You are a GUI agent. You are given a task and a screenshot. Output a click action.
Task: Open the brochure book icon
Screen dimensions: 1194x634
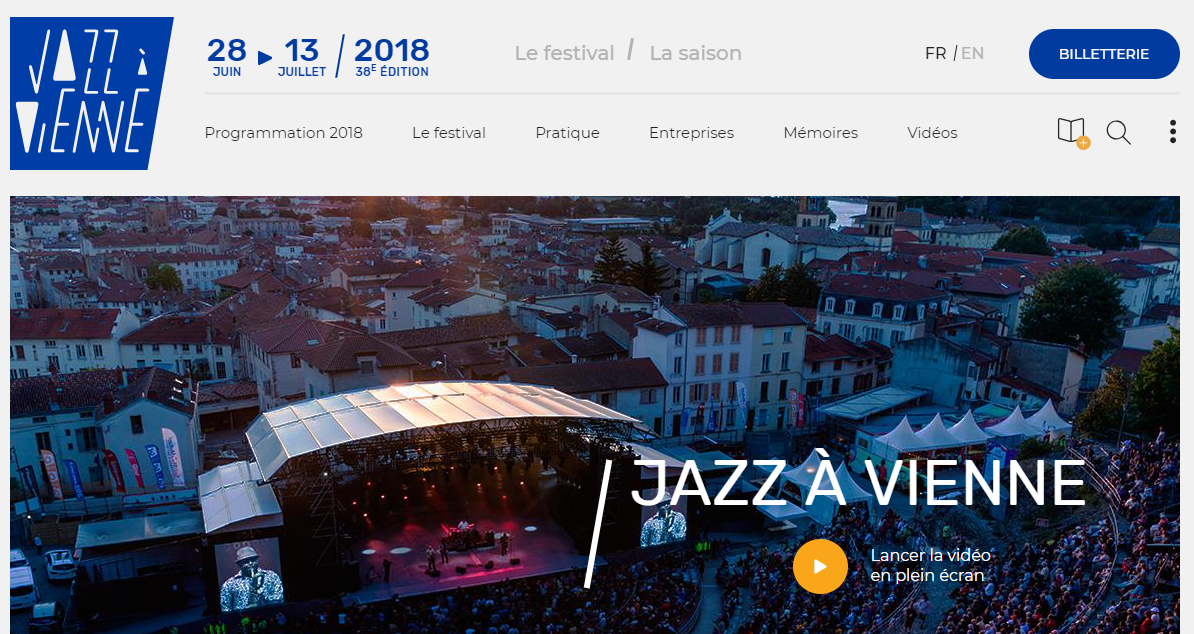[1073, 132]
